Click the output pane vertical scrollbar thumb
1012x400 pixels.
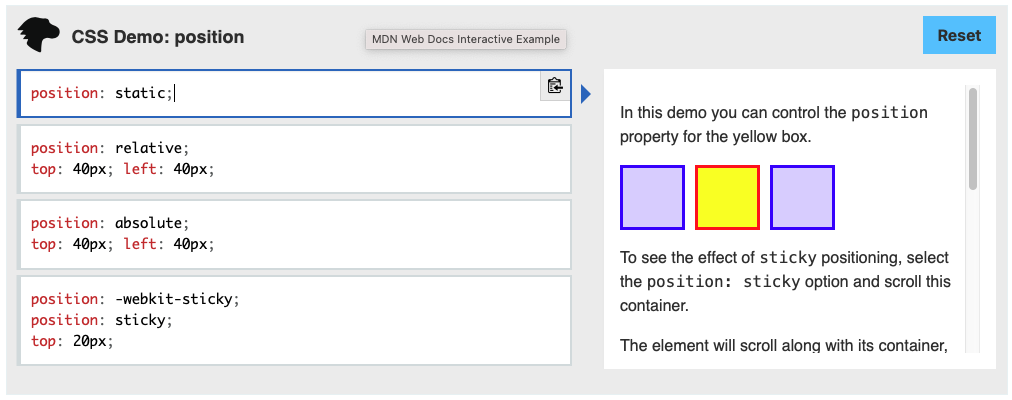click(973, 139)
